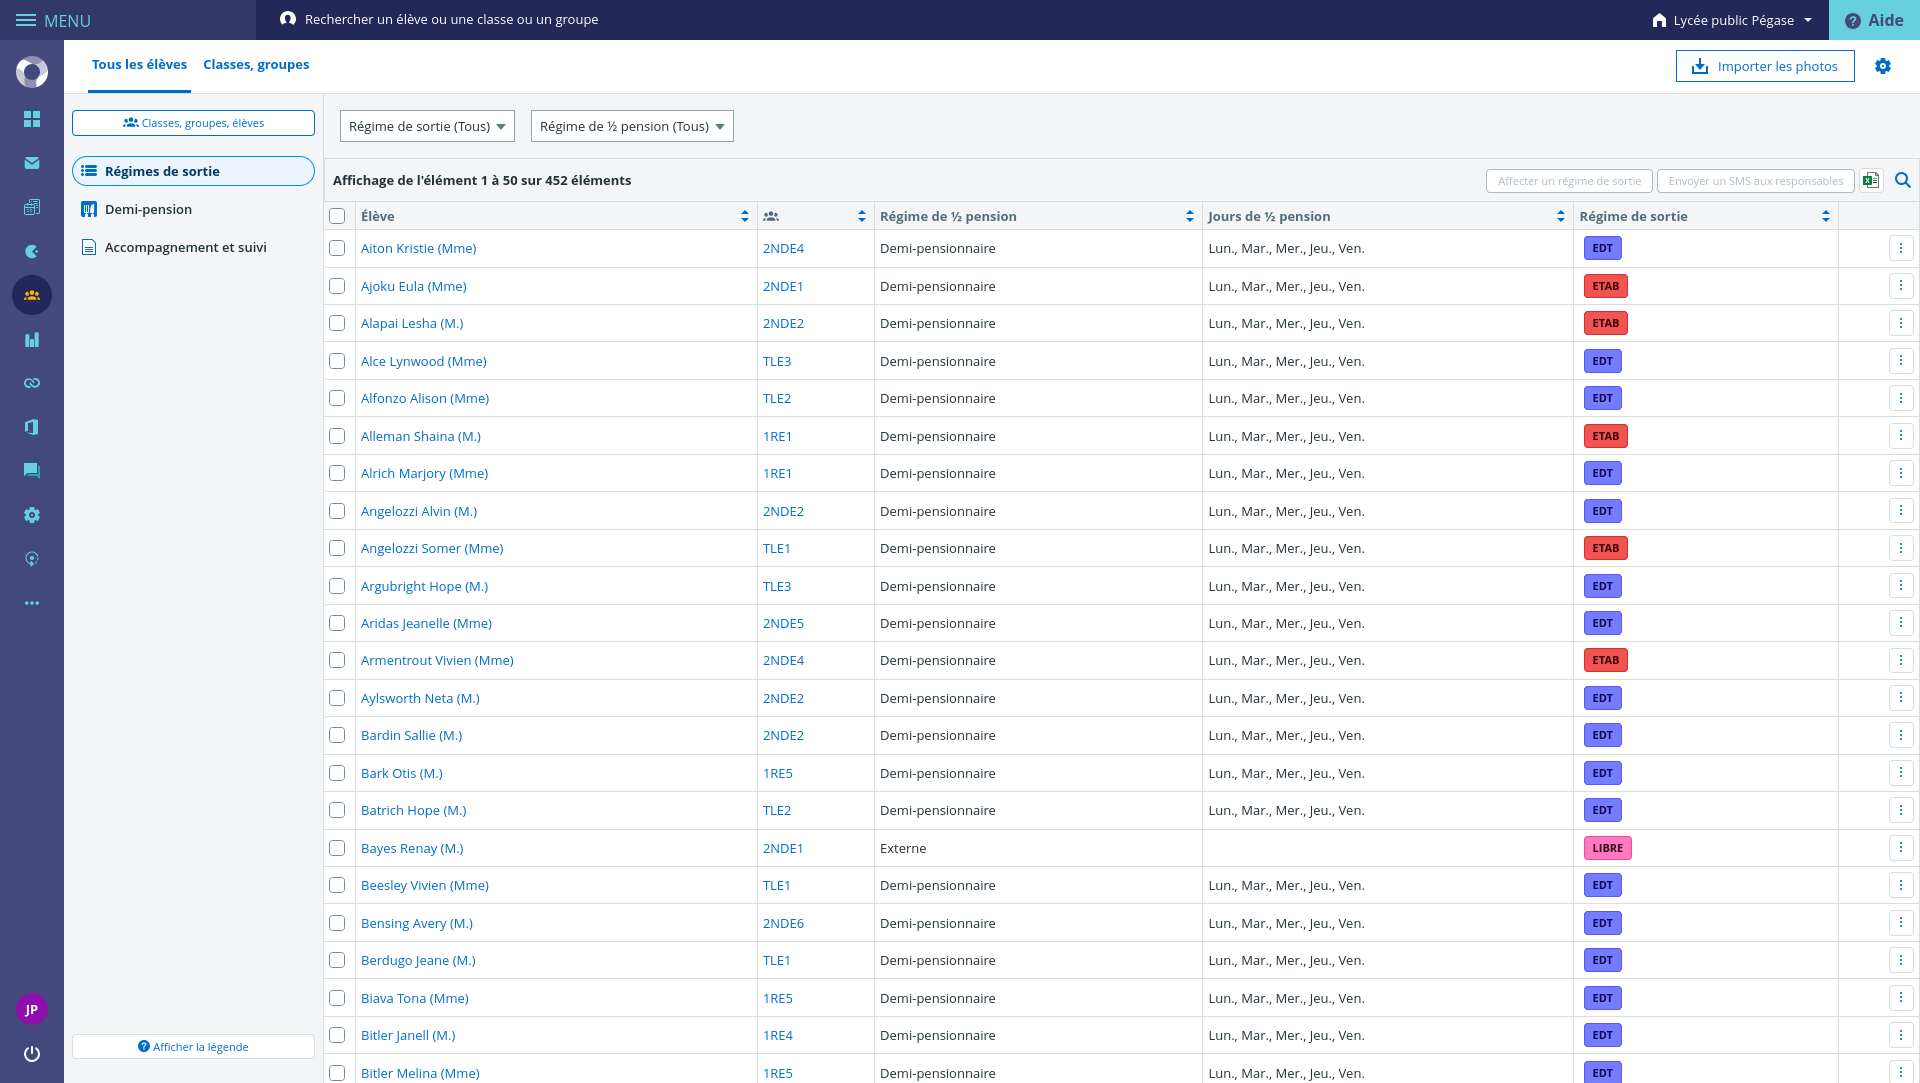The image size is (1920, 1083).
Task: Click the JP user avatar
Action: [32, 1009]
